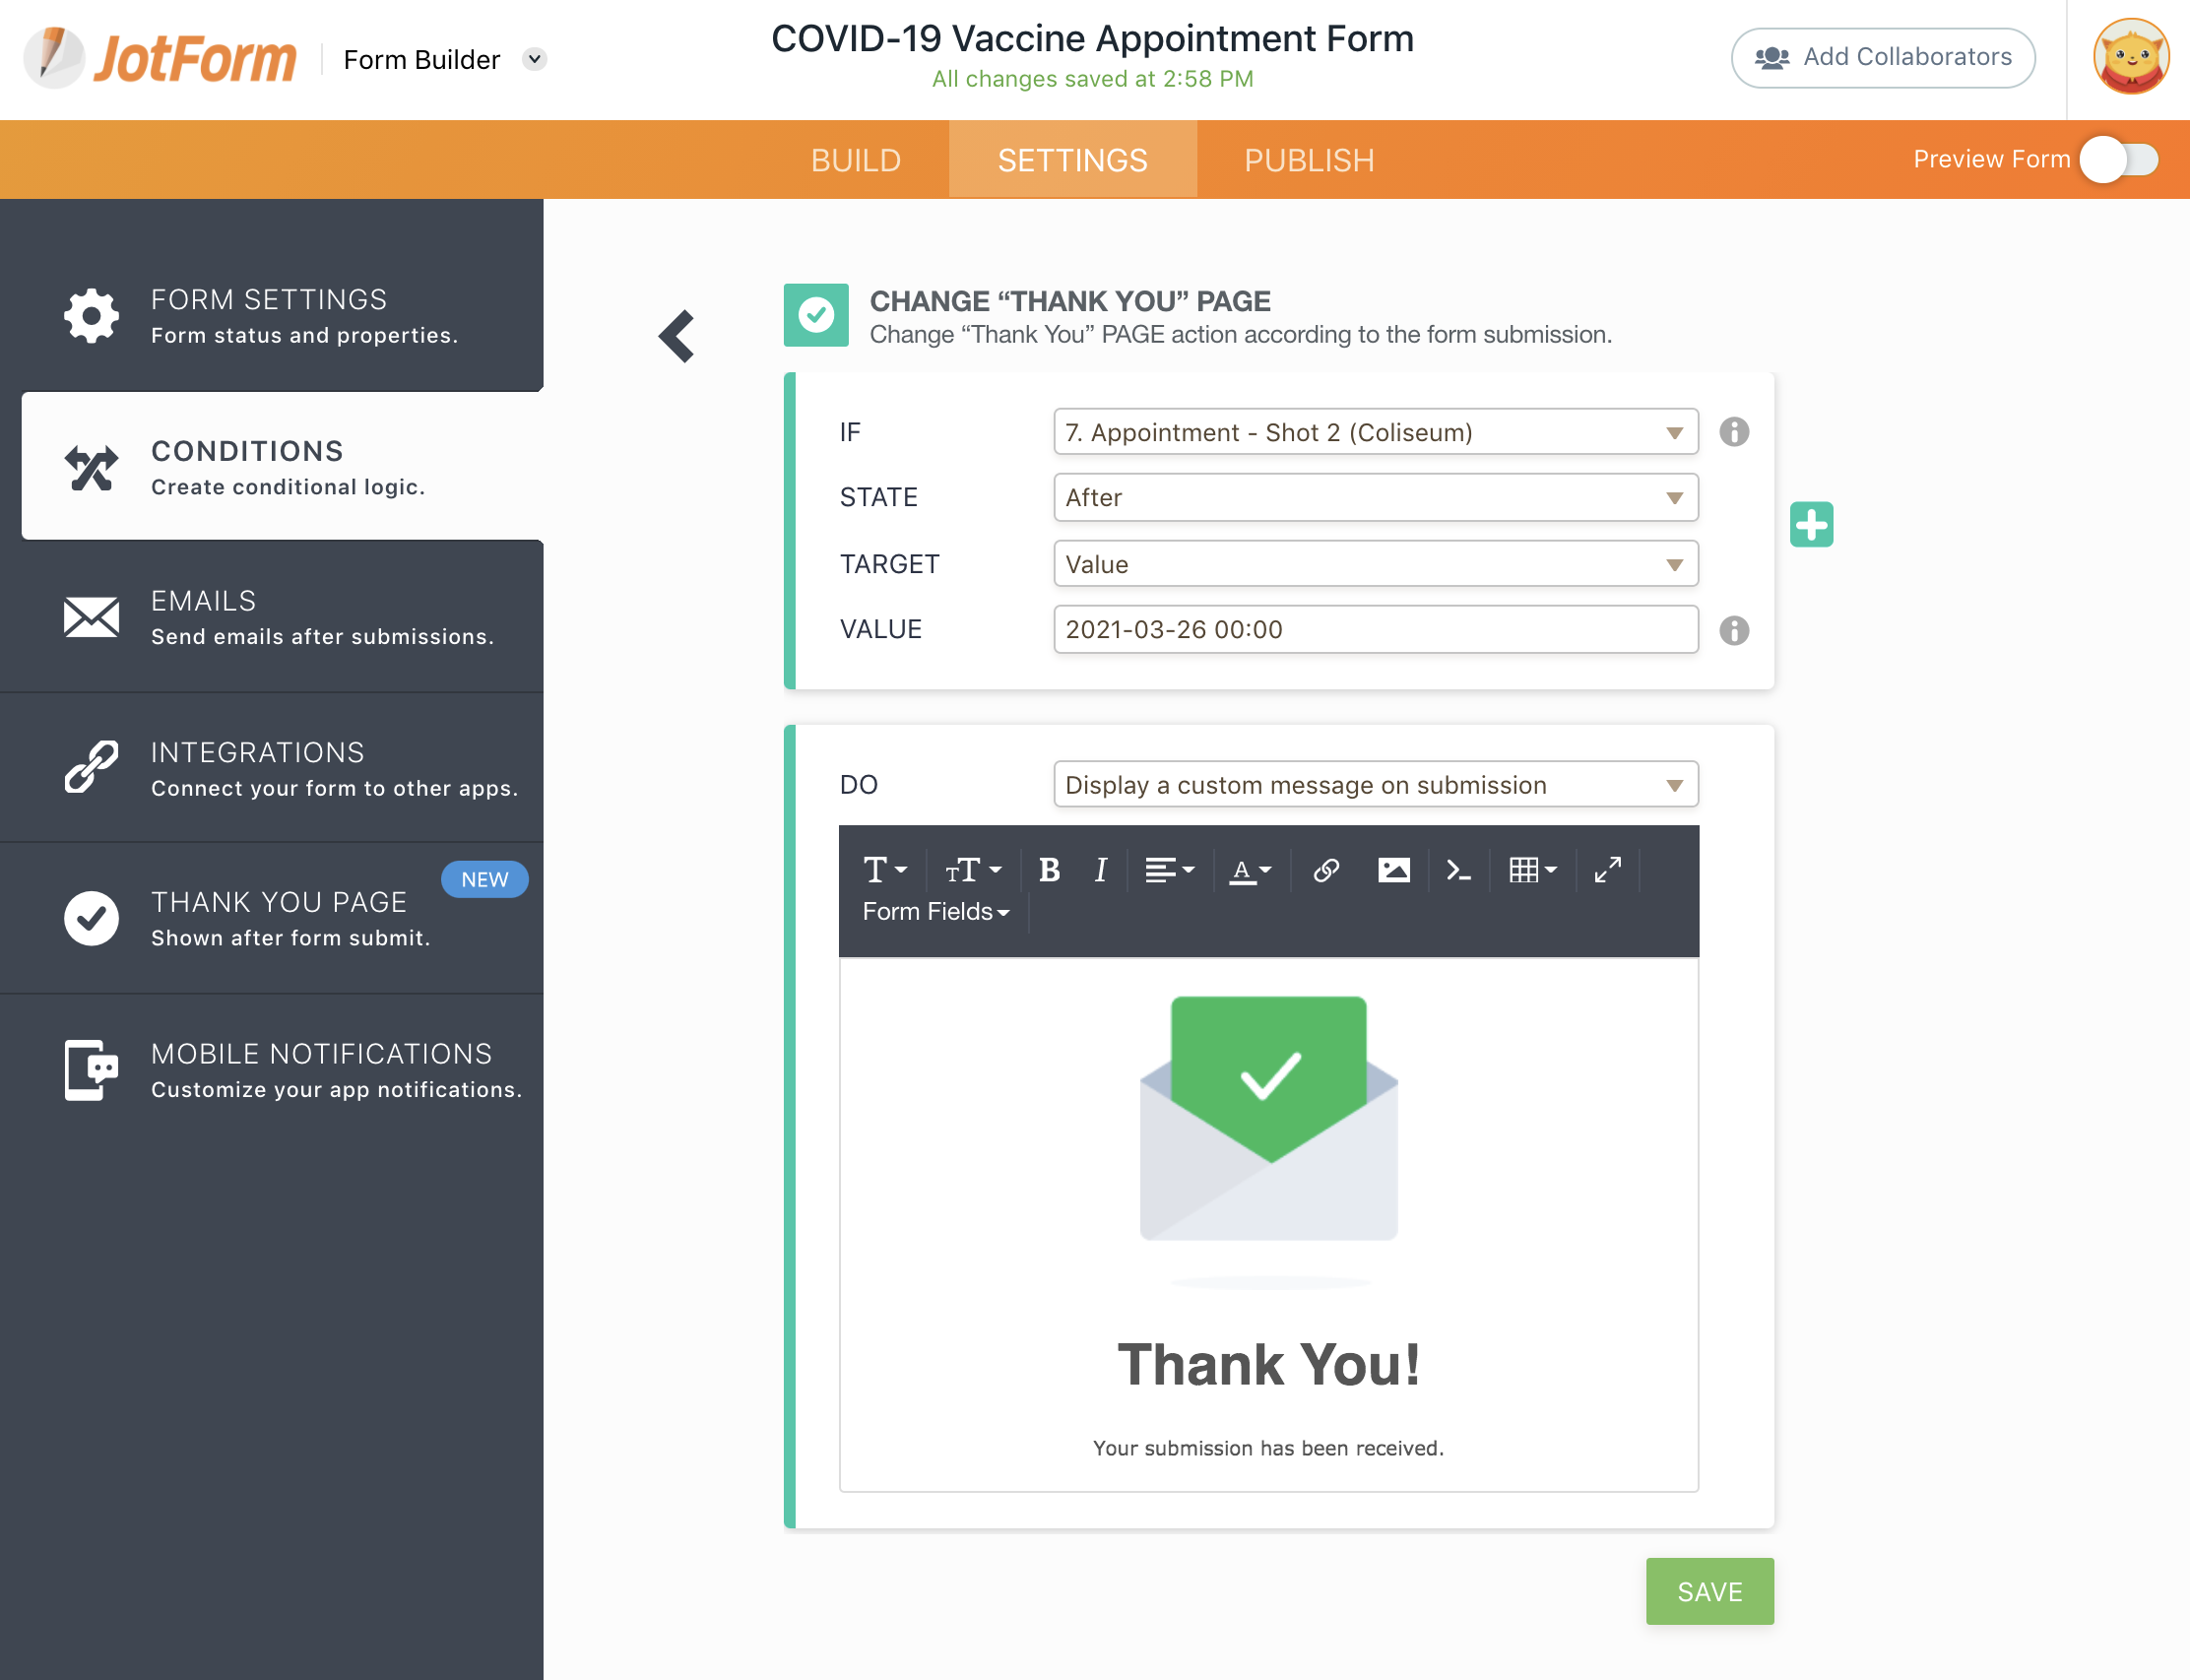Click the VALUE date input field
The image size is (2190, 1680).
tap(1375, 630)
